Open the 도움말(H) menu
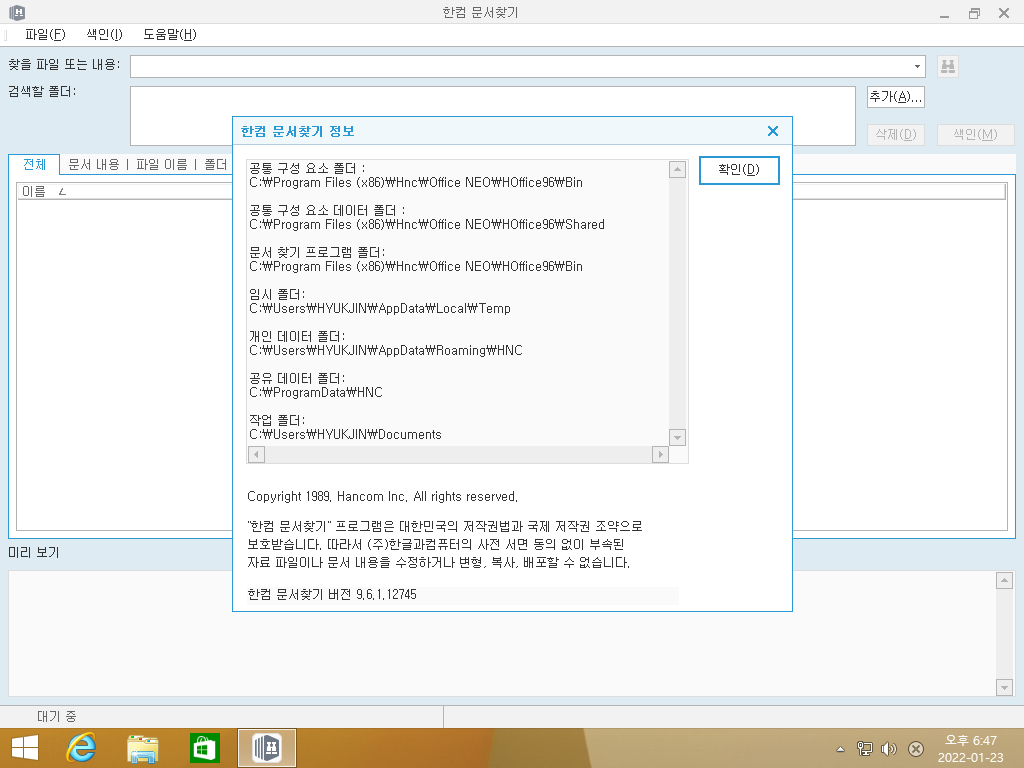 (170, 35)
